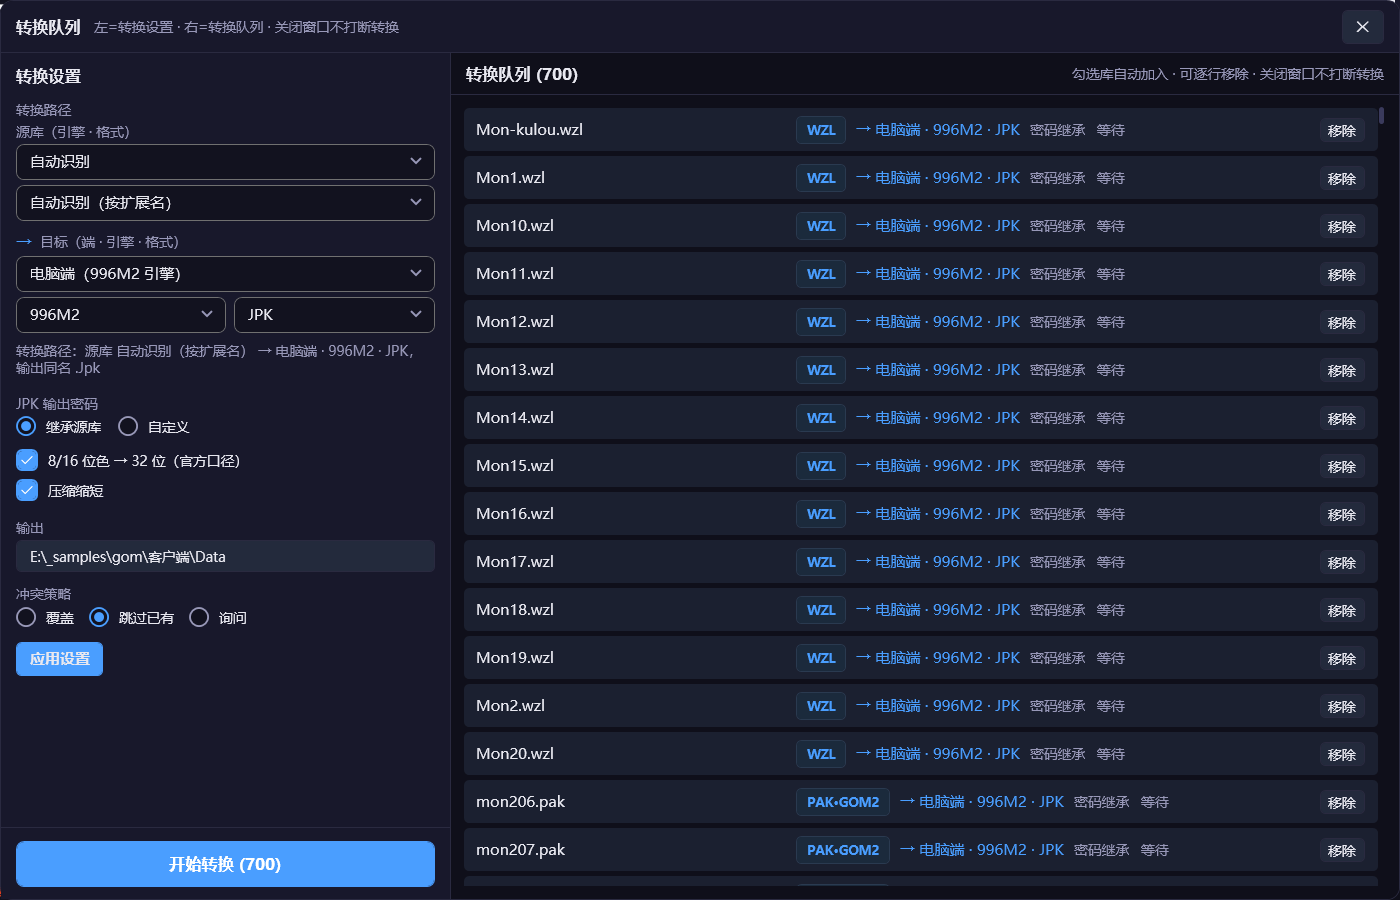1400x900 pixels.
Task: Click 等待 status on Mon1.wzl row
Action: 1110,178
